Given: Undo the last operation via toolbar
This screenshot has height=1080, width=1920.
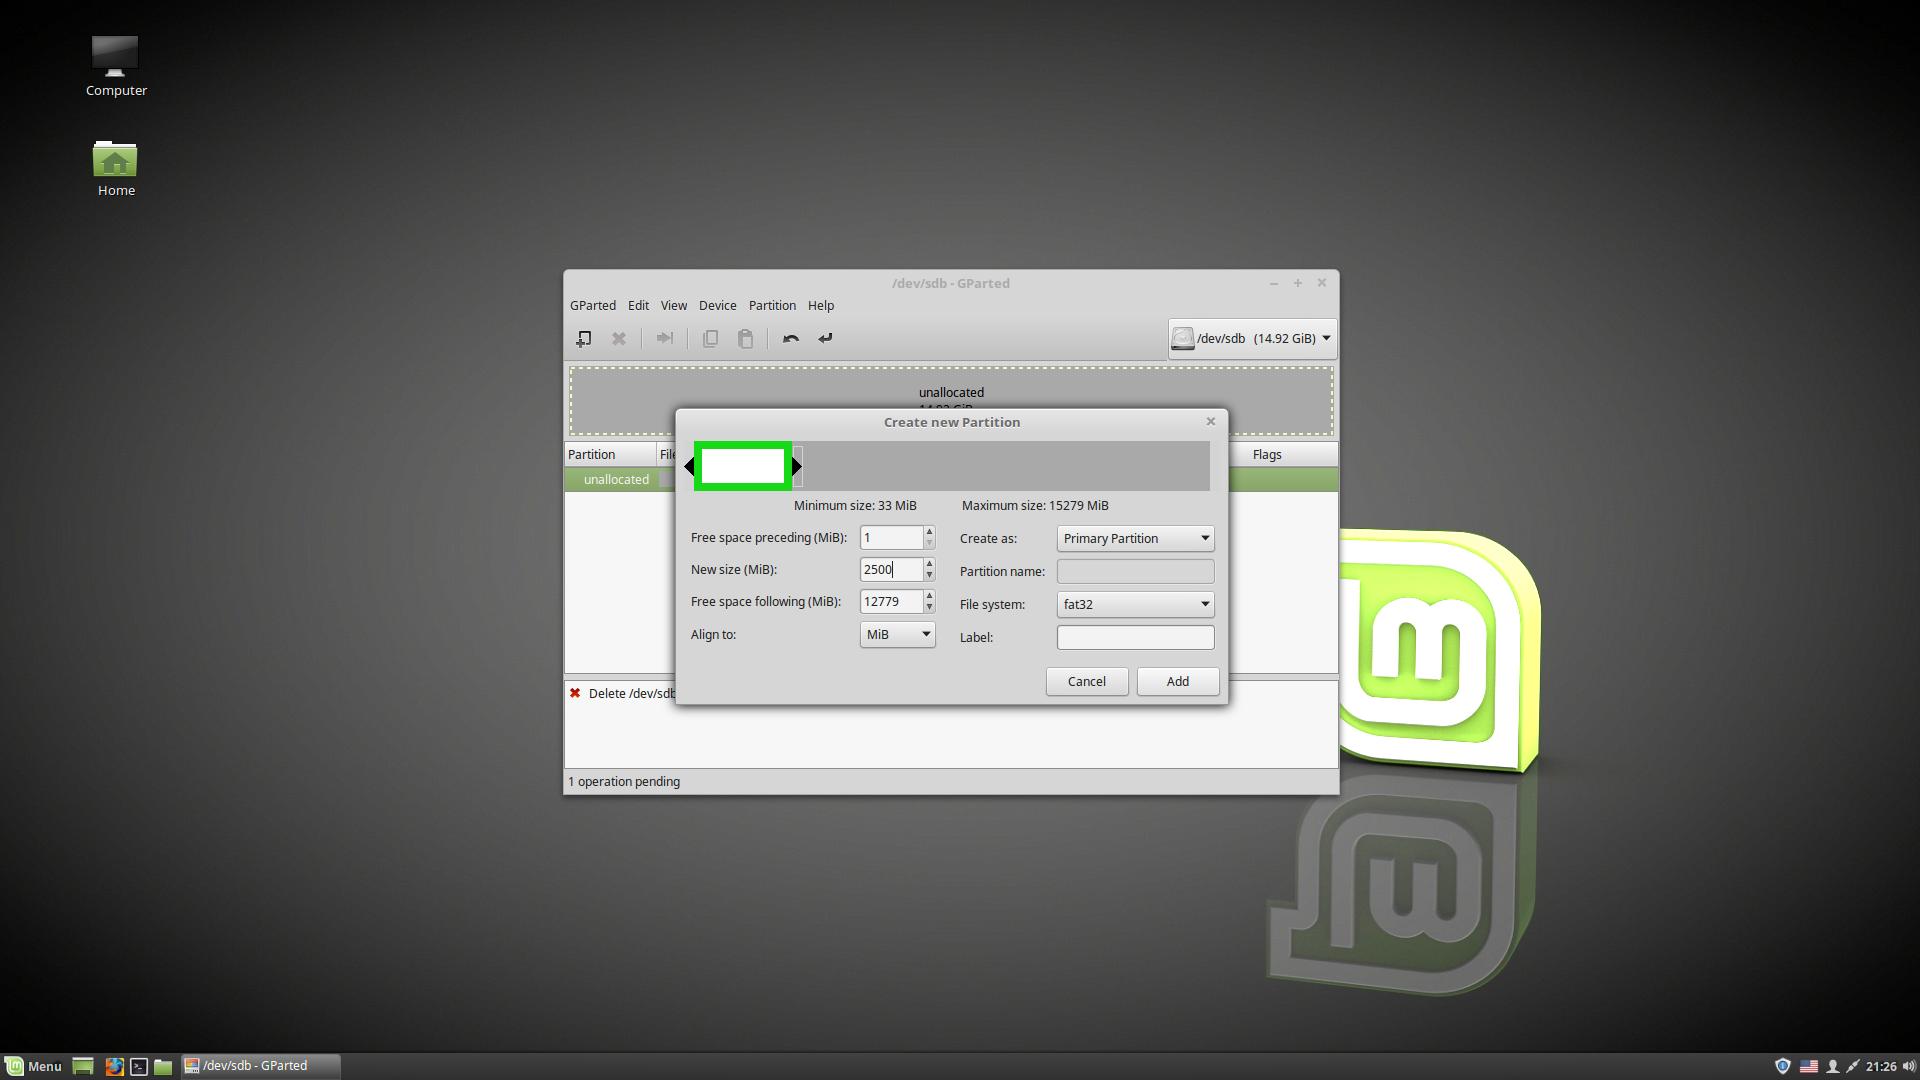Looking at the screenshot, I should (791, 339).
